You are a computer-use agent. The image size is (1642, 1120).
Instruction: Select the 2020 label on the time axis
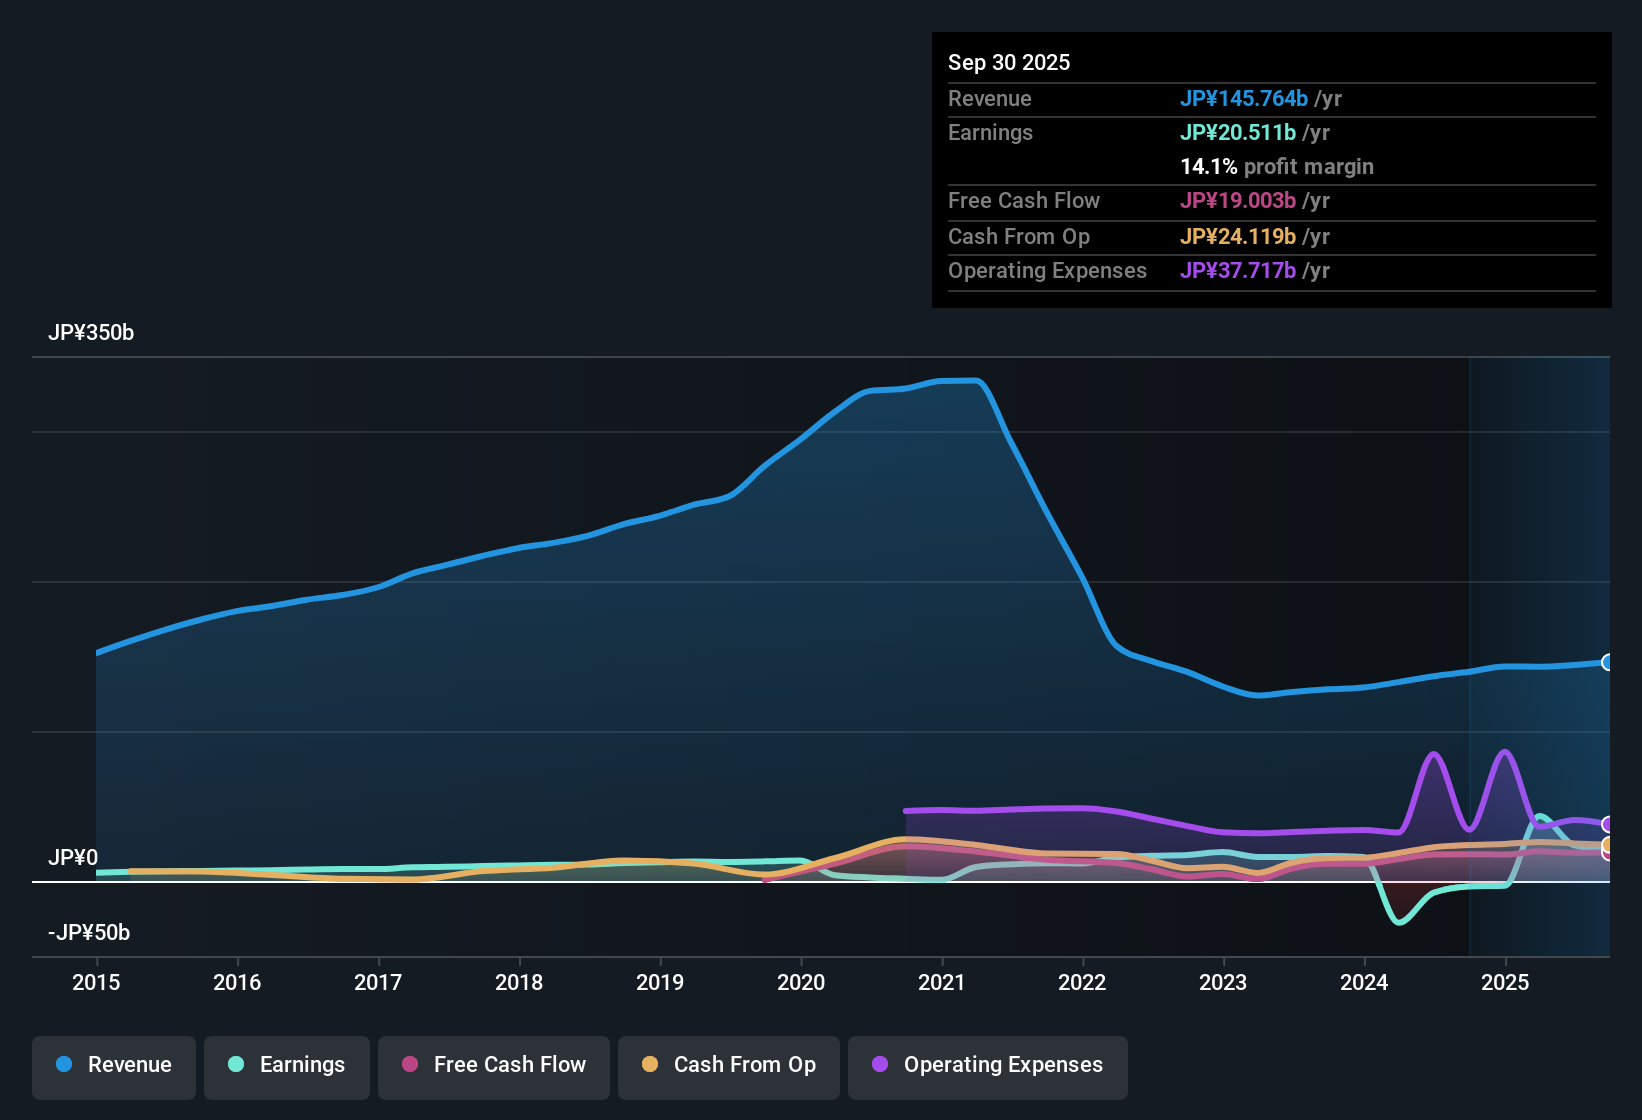[801, 983]
